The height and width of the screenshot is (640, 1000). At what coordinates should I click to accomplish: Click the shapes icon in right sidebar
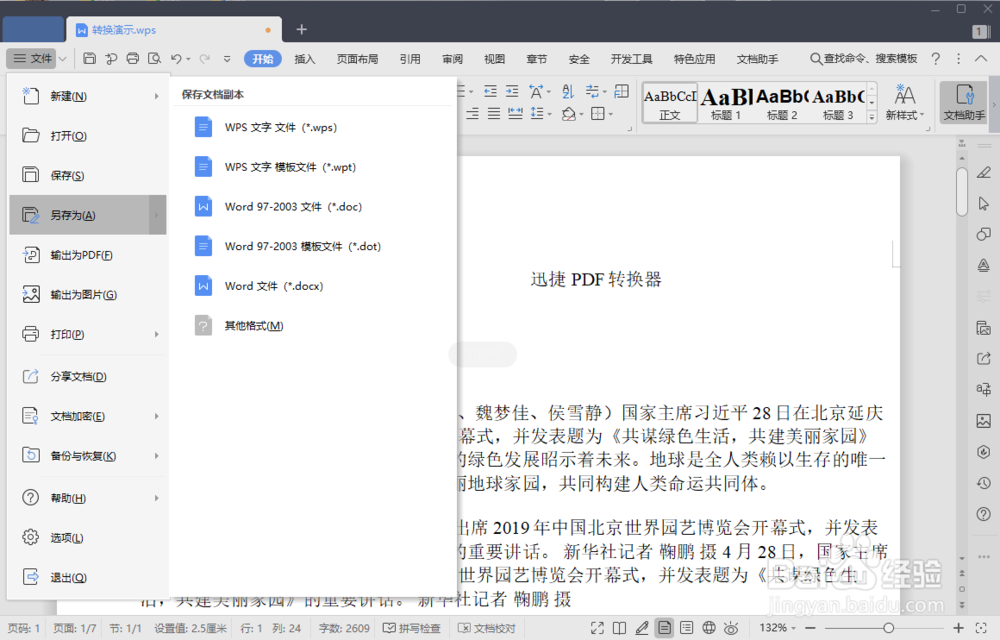pos(983,234)
